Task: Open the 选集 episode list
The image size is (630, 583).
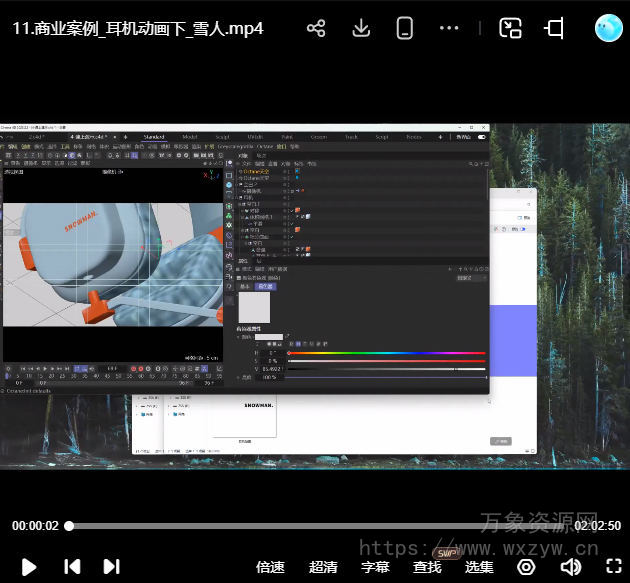Action: [x=479, y=567]
